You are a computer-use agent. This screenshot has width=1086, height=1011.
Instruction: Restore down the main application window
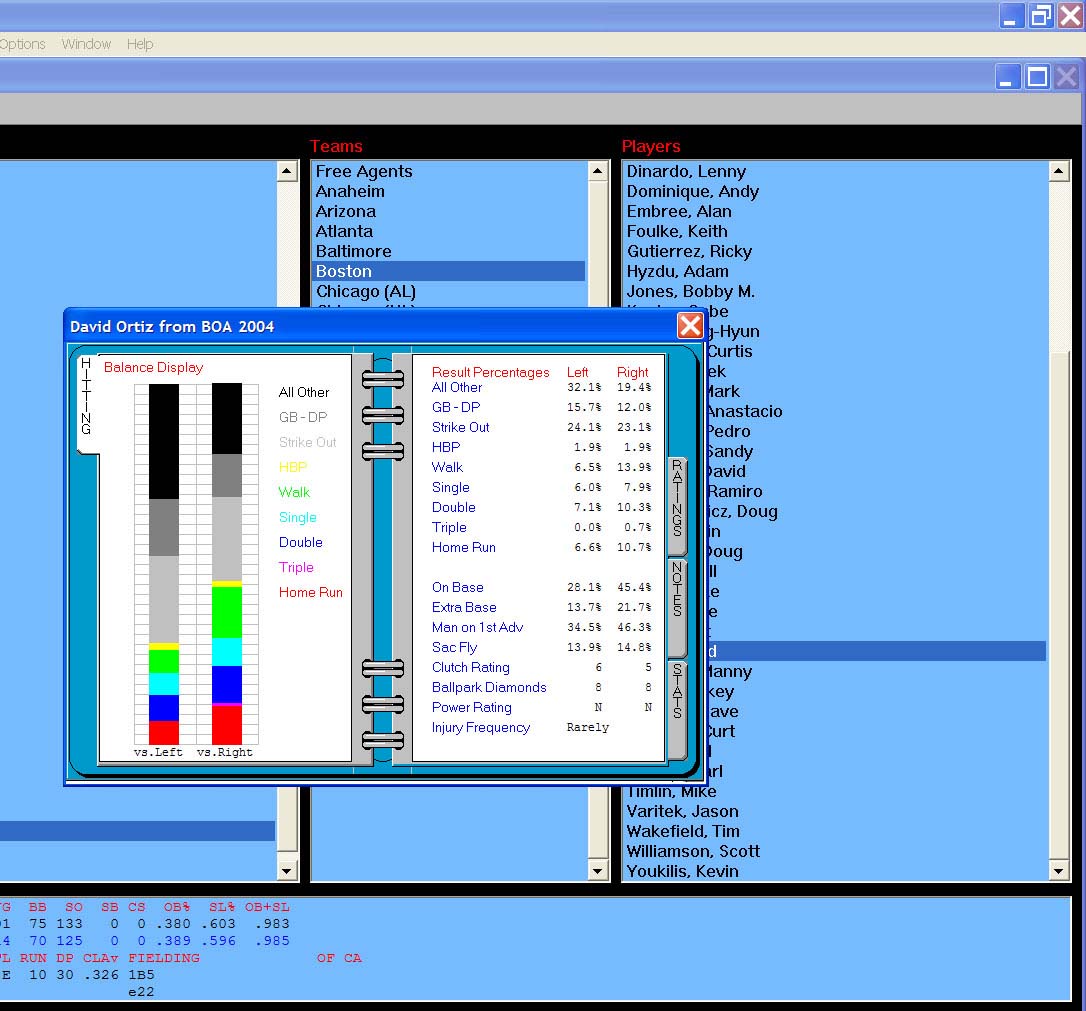1041,15
